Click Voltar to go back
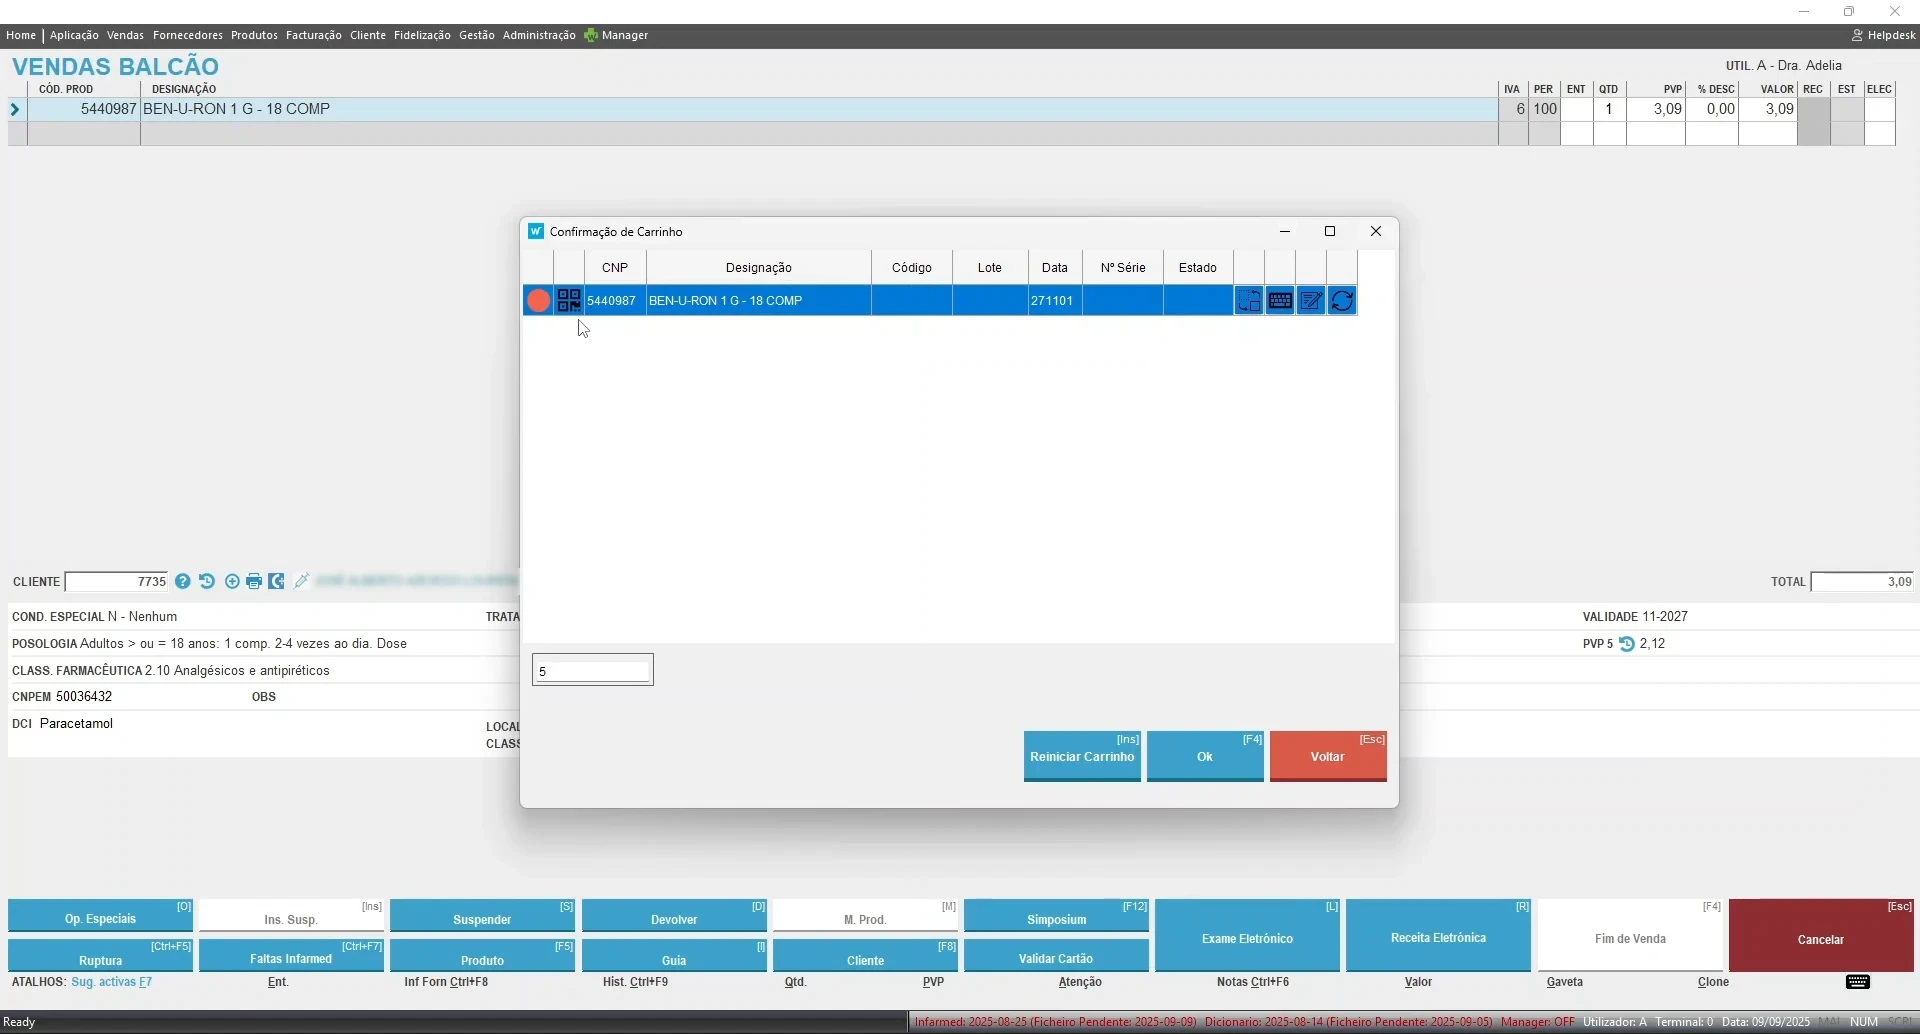This screenshot has height=1034, width=1920. [x=1327, y=756]
